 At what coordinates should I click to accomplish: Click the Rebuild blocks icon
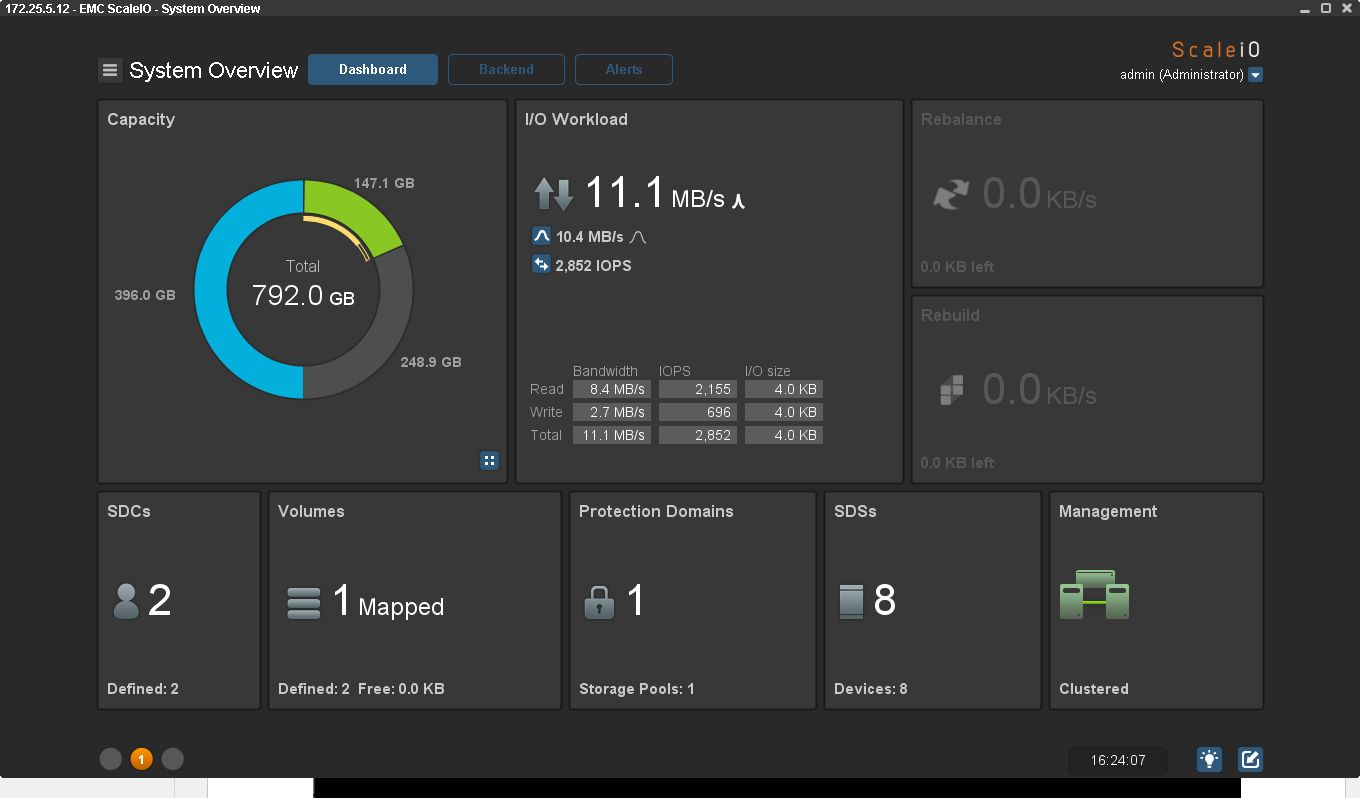[x=952, y=390]
